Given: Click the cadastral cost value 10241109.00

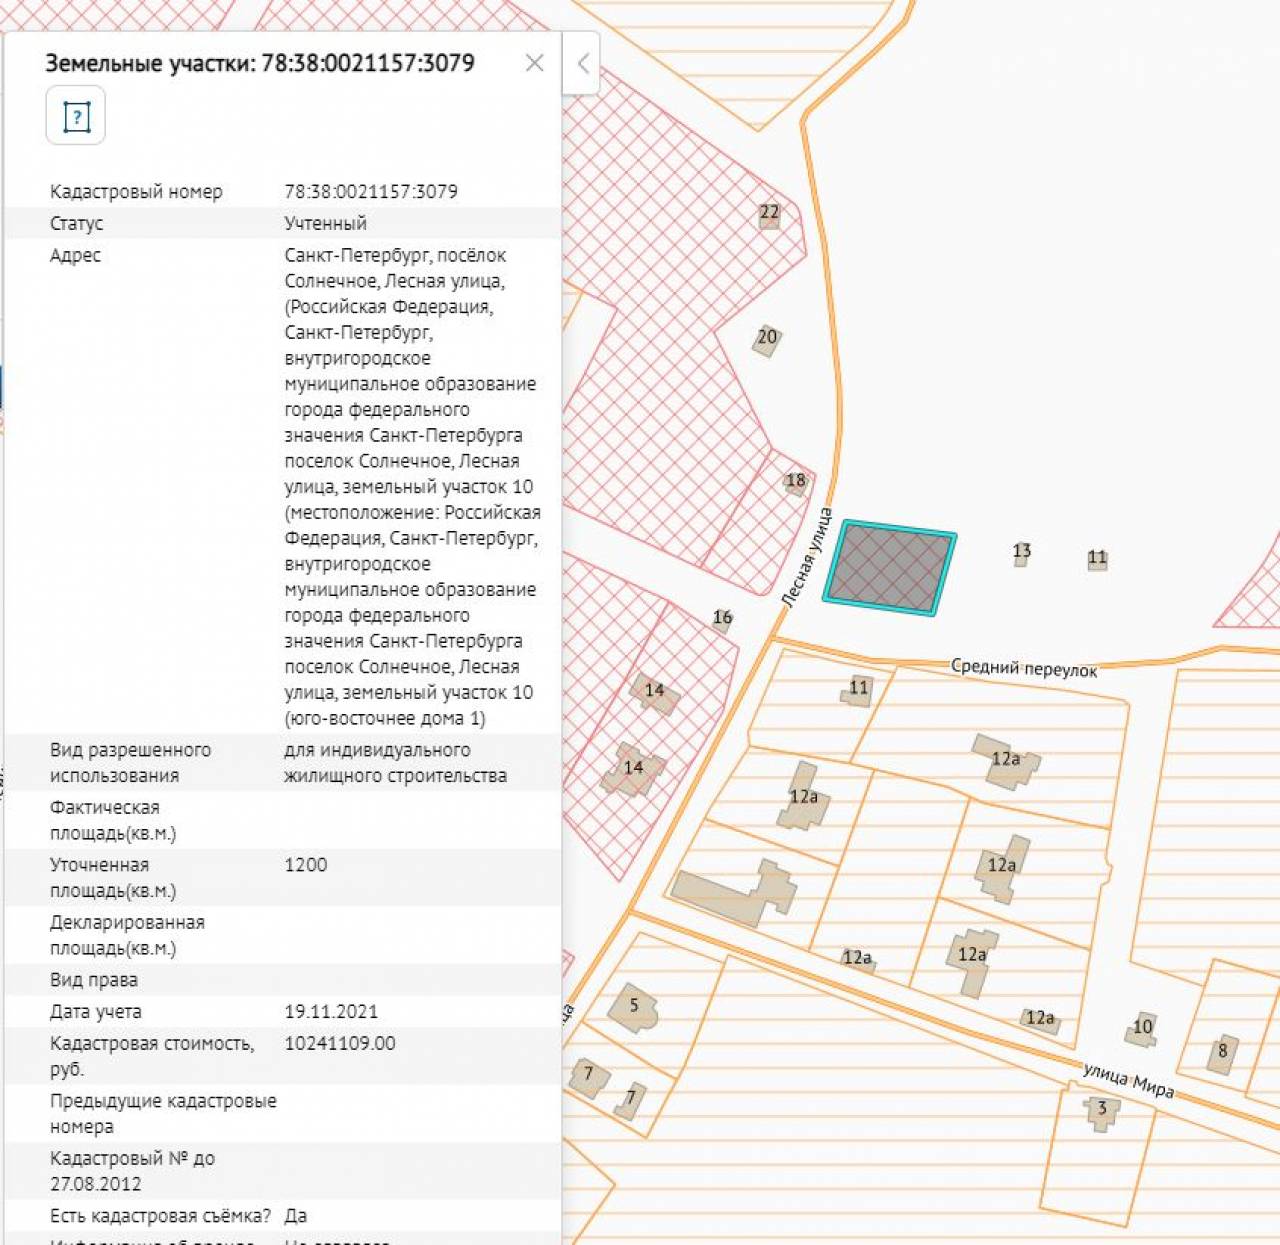Looking at the screenshot, I should pyautogui.click(x=340, y=1044).
